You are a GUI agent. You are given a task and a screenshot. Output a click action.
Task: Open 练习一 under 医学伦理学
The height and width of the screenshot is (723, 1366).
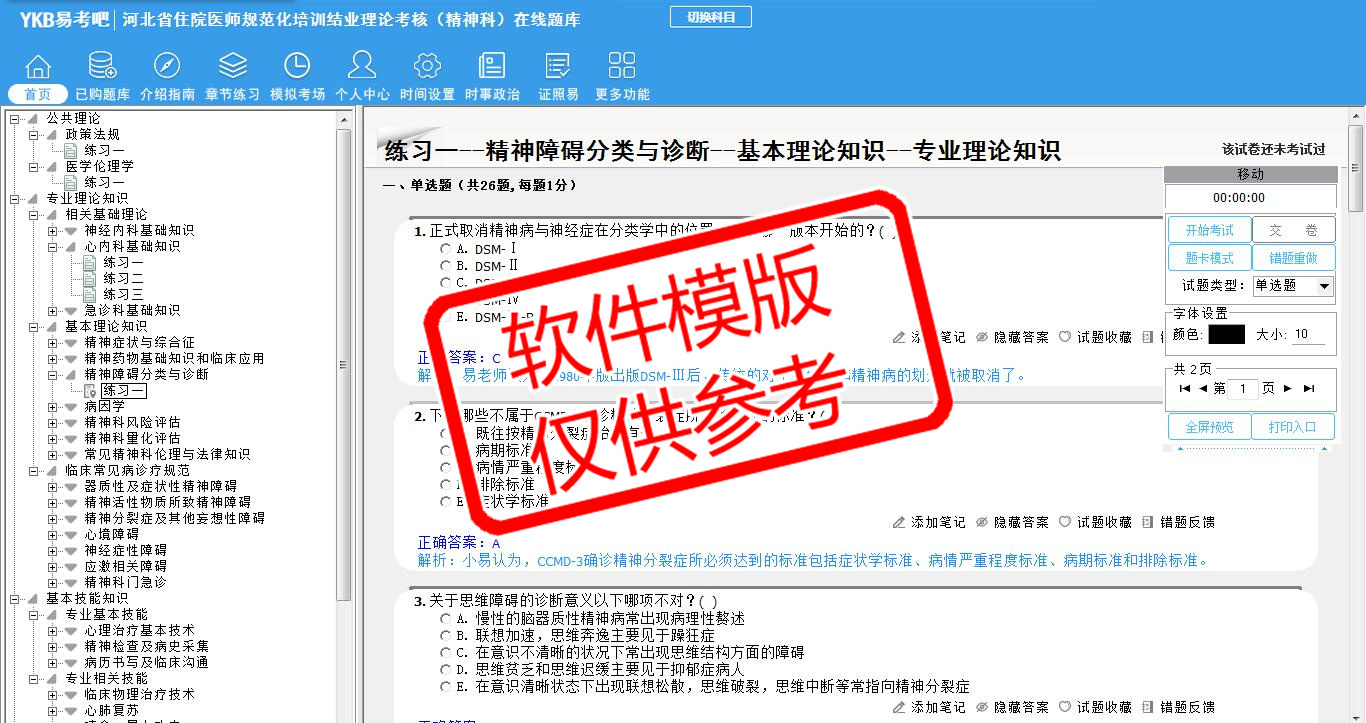[104, 183]
